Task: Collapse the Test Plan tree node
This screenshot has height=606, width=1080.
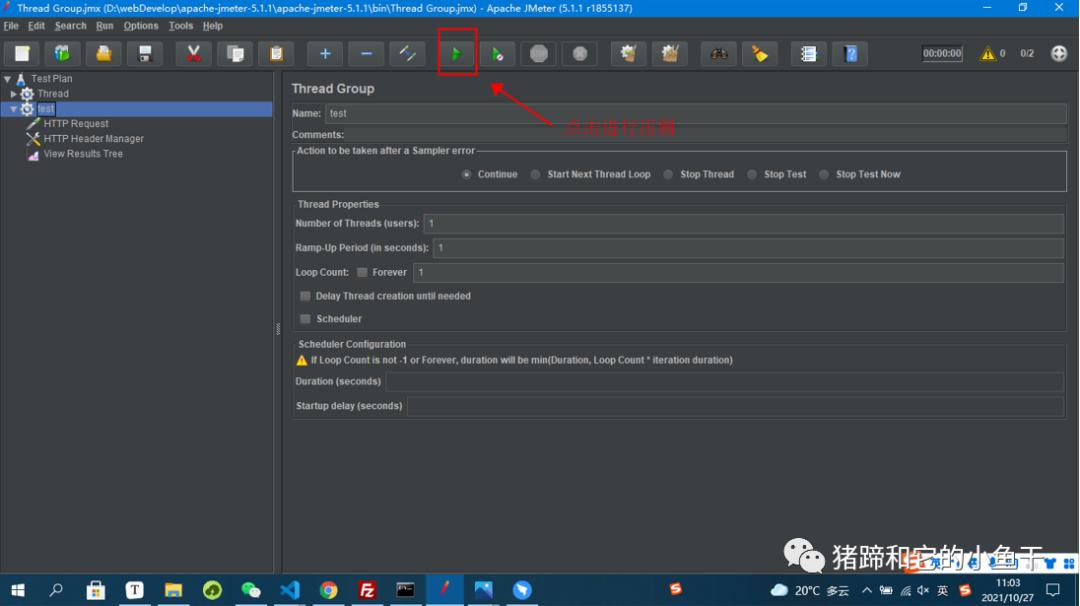Action: pyautogui.click(x=8, y=79)
